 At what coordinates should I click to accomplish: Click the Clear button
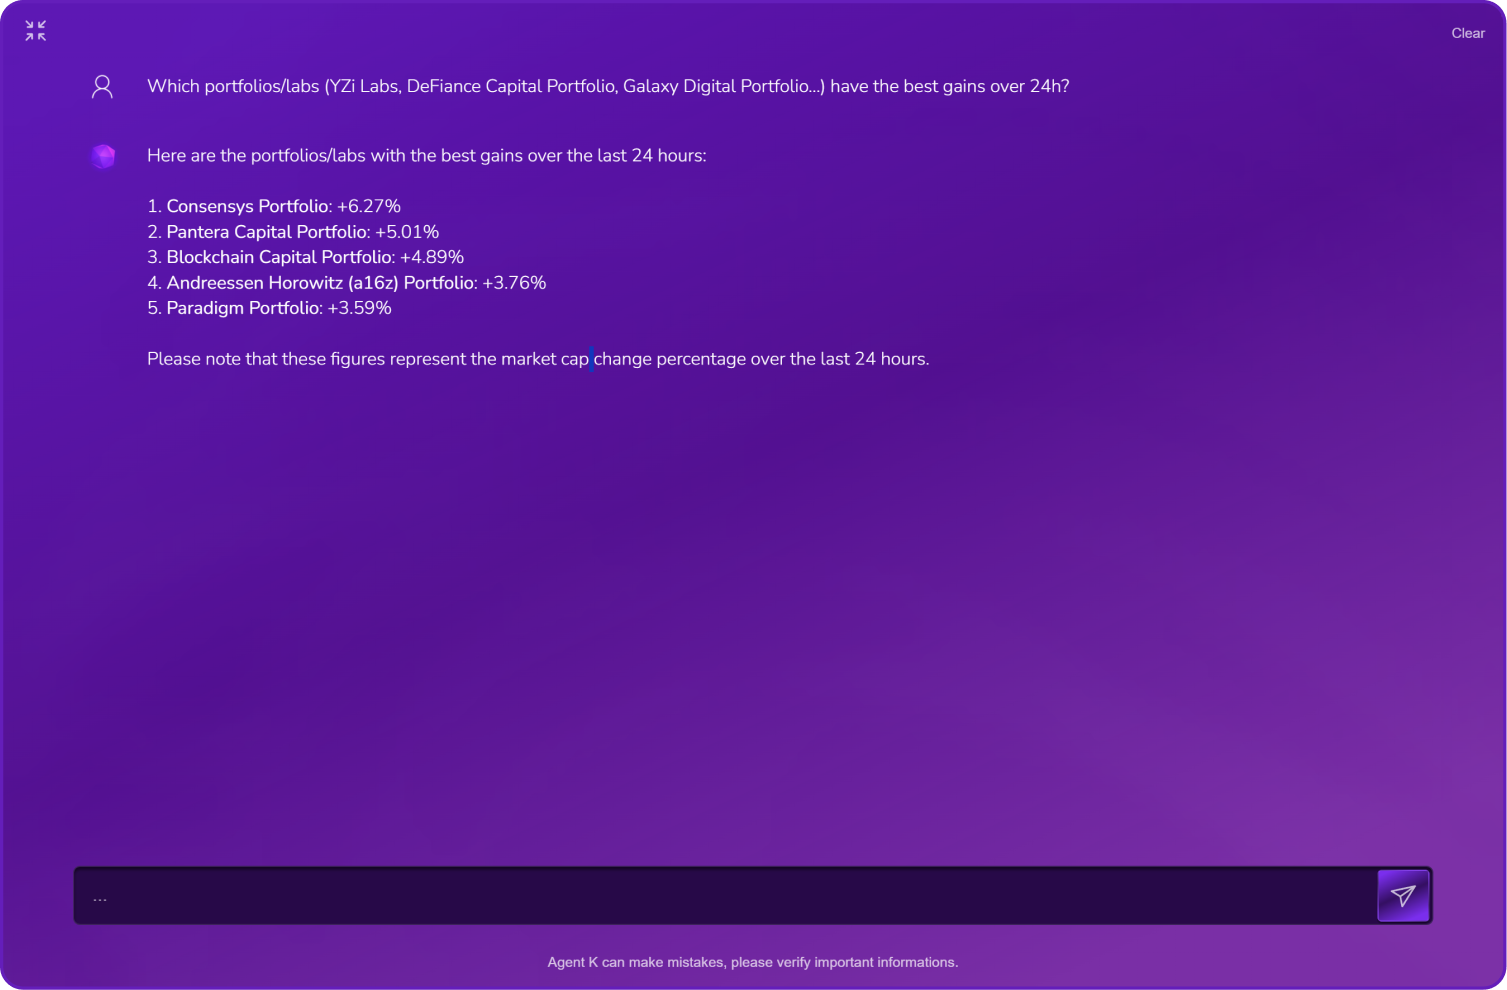1467,33
